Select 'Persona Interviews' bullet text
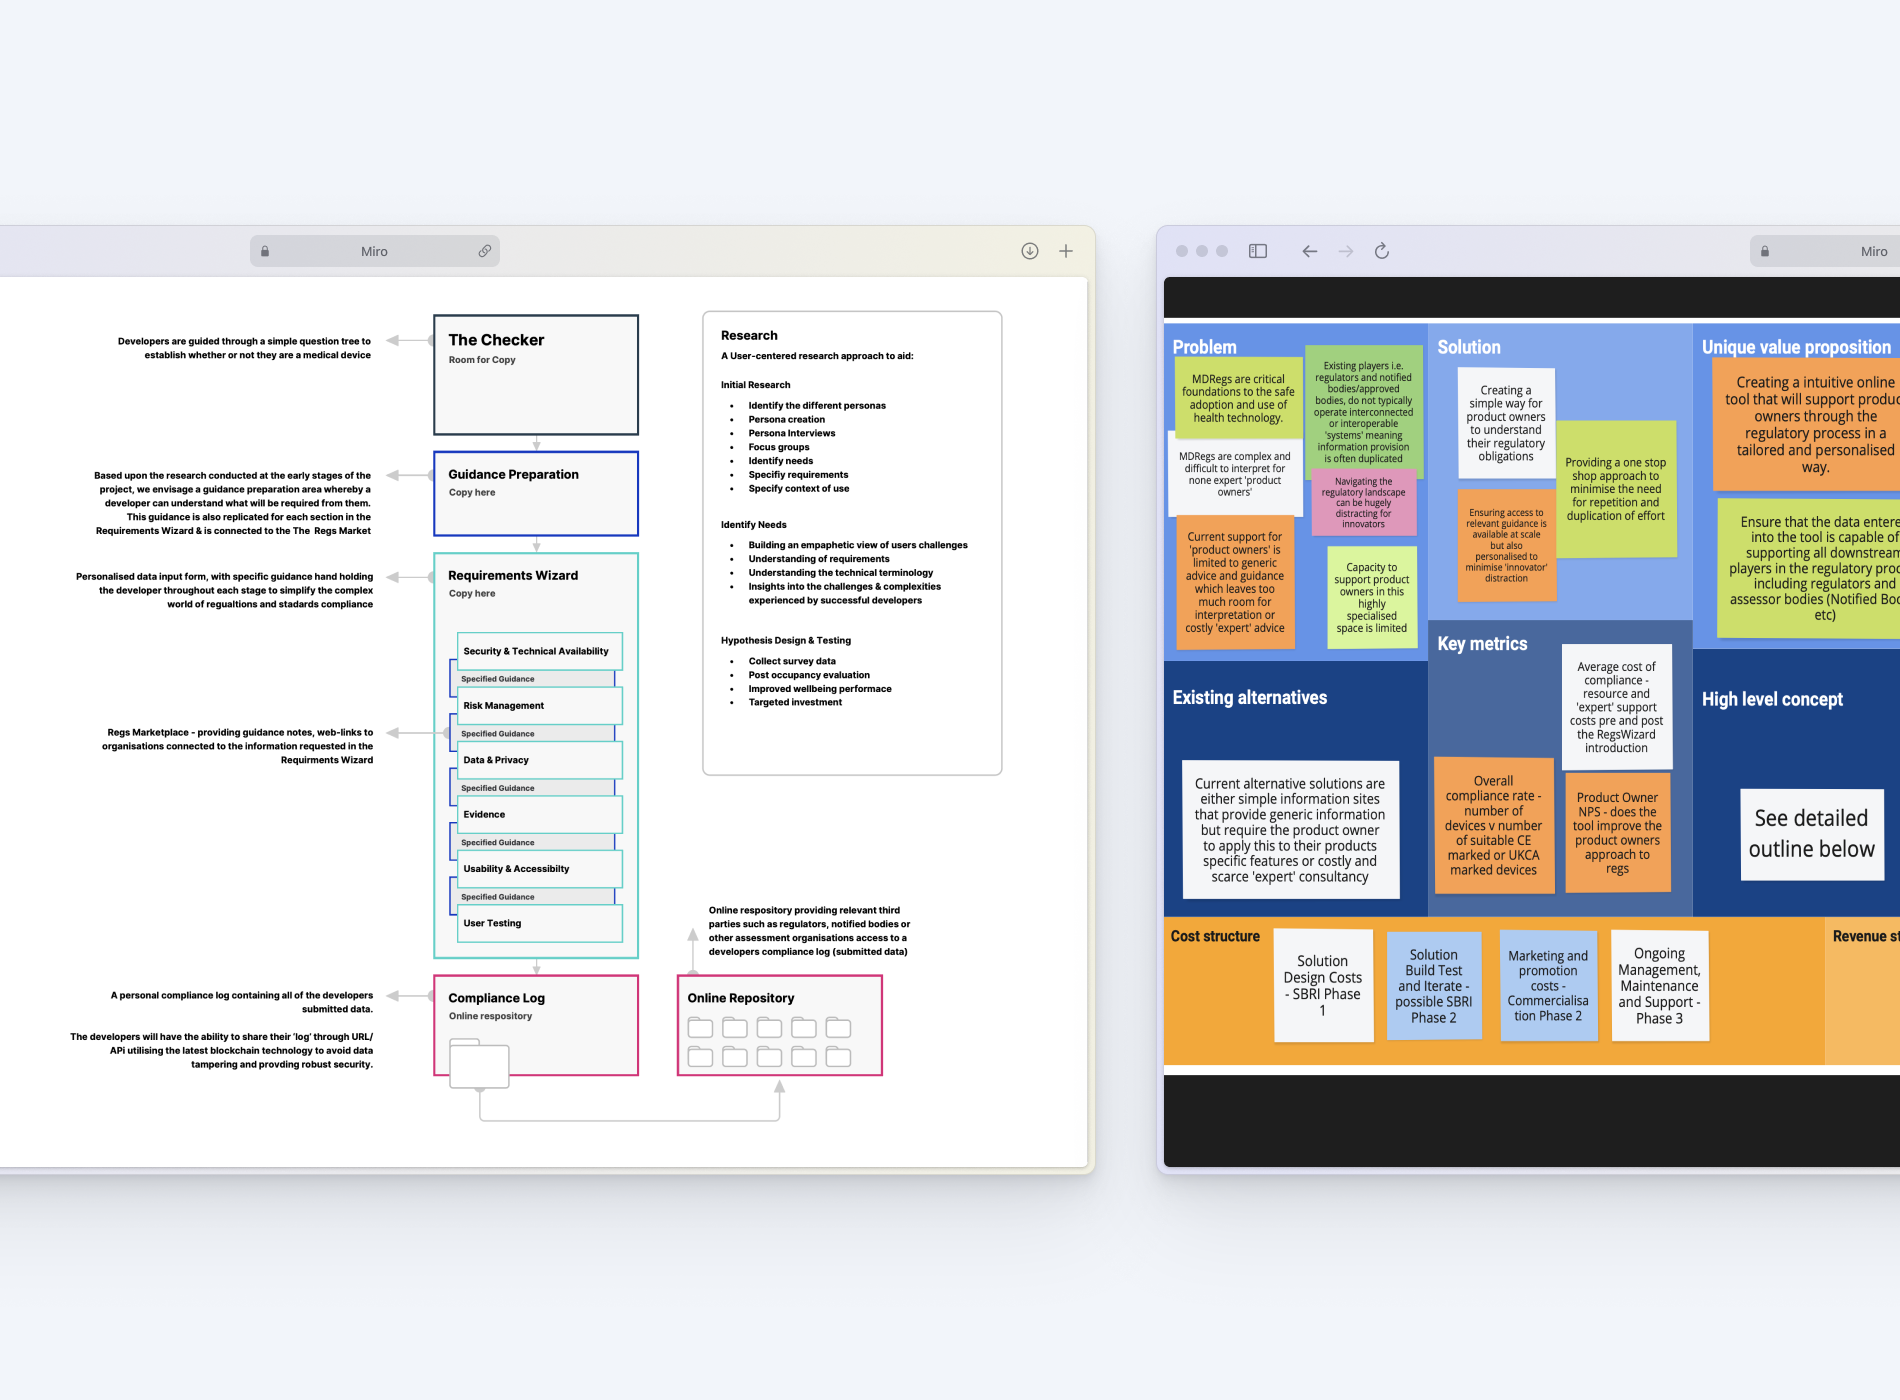1900x1400 pixels. pyautogui.click(x=792, y=433)
